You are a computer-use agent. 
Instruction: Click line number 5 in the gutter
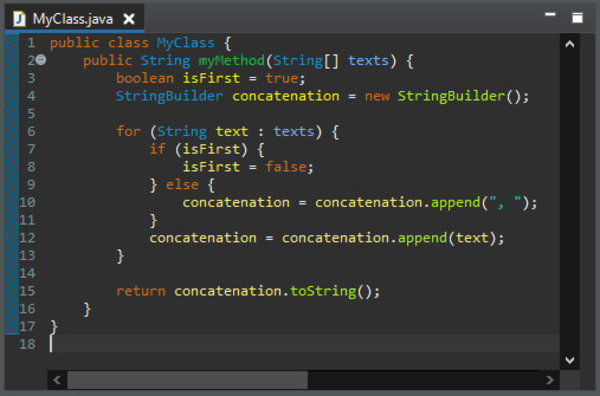coord(31,114)
